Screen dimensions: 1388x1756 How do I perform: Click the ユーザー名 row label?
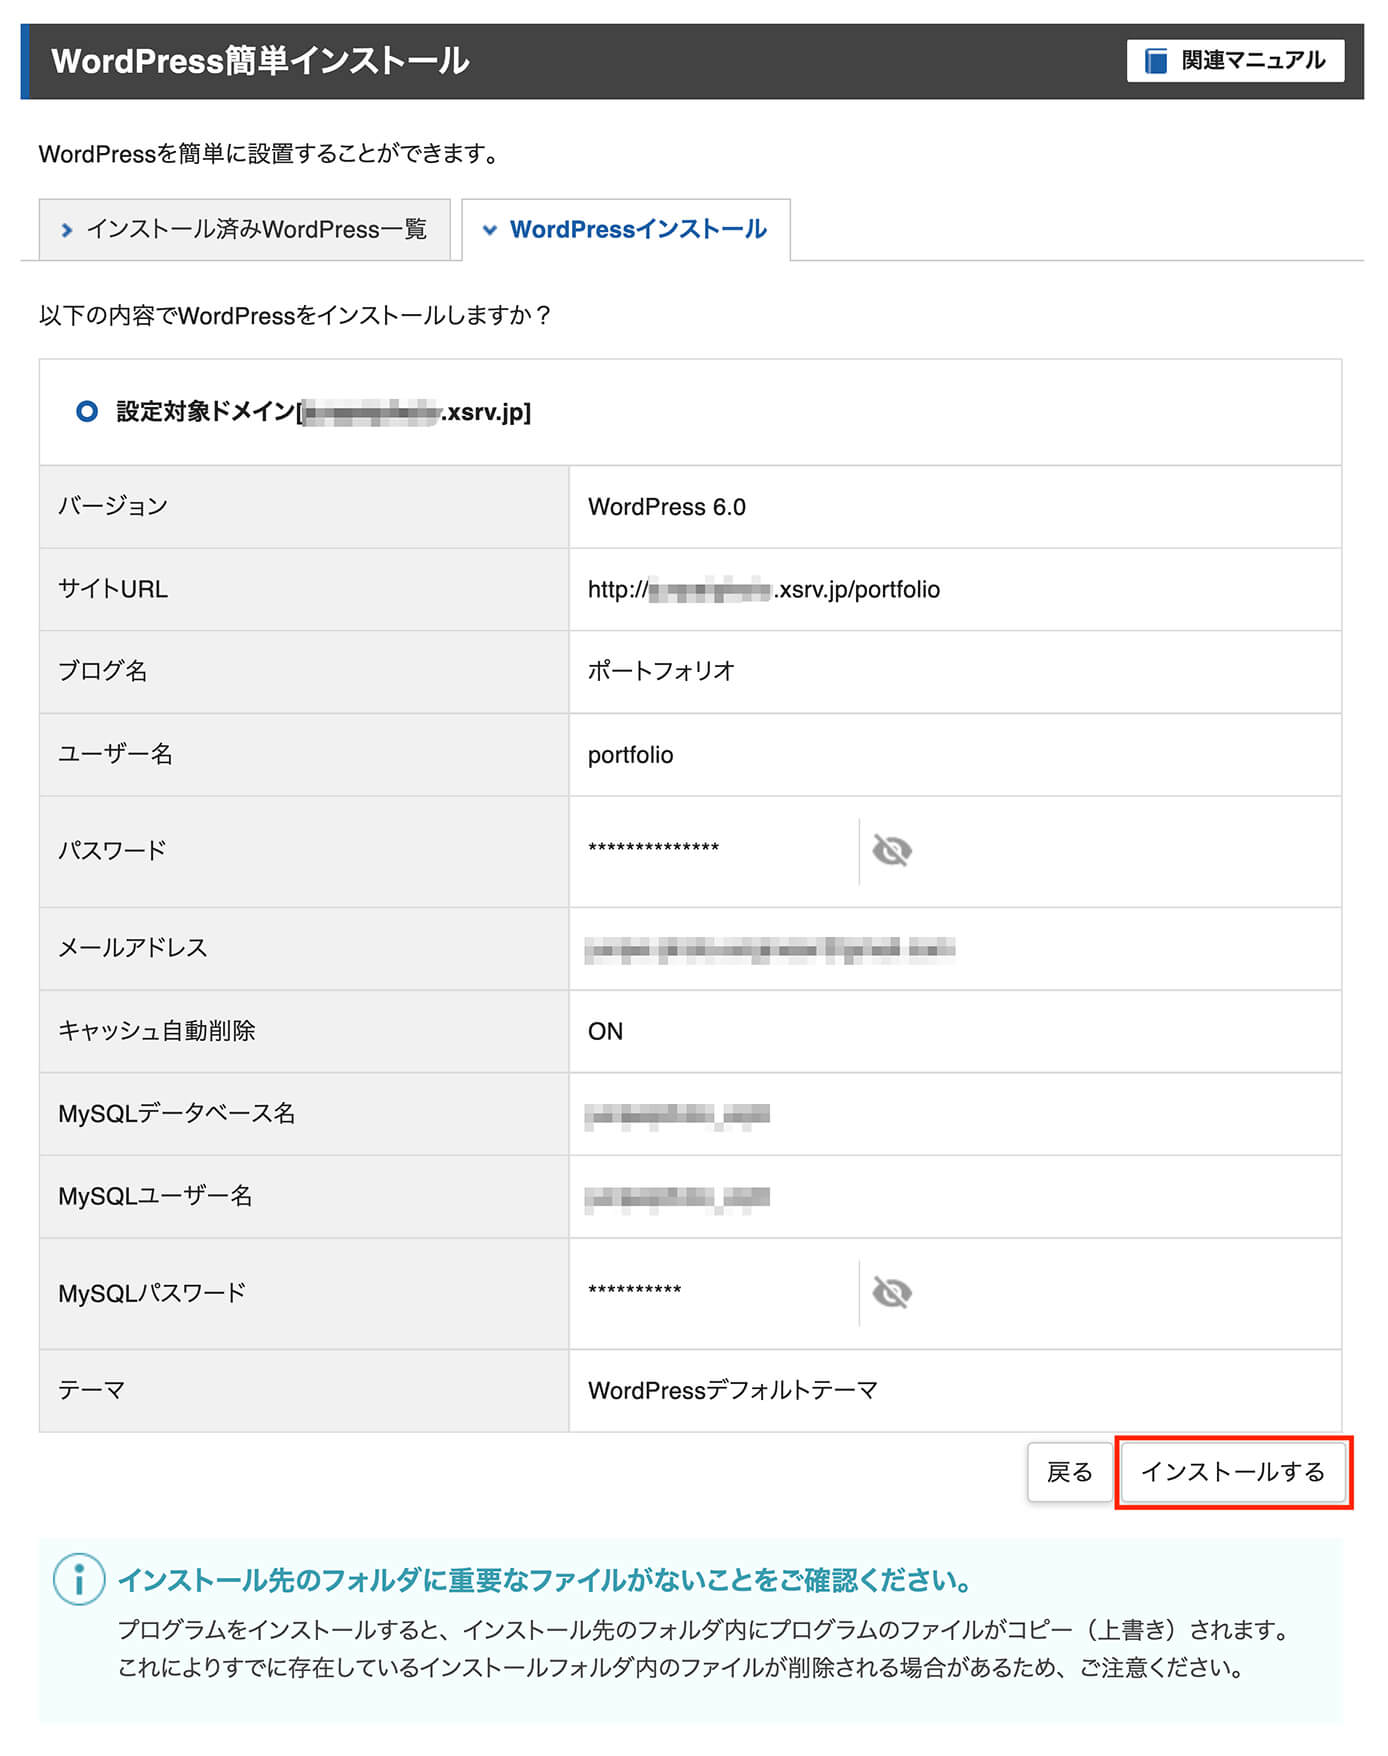116,754
